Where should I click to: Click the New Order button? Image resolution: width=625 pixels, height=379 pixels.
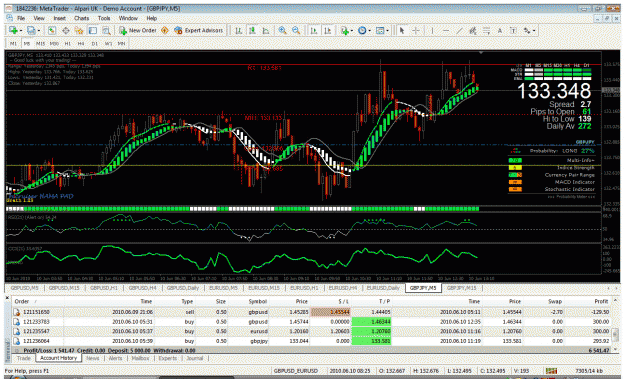[138, 30]
